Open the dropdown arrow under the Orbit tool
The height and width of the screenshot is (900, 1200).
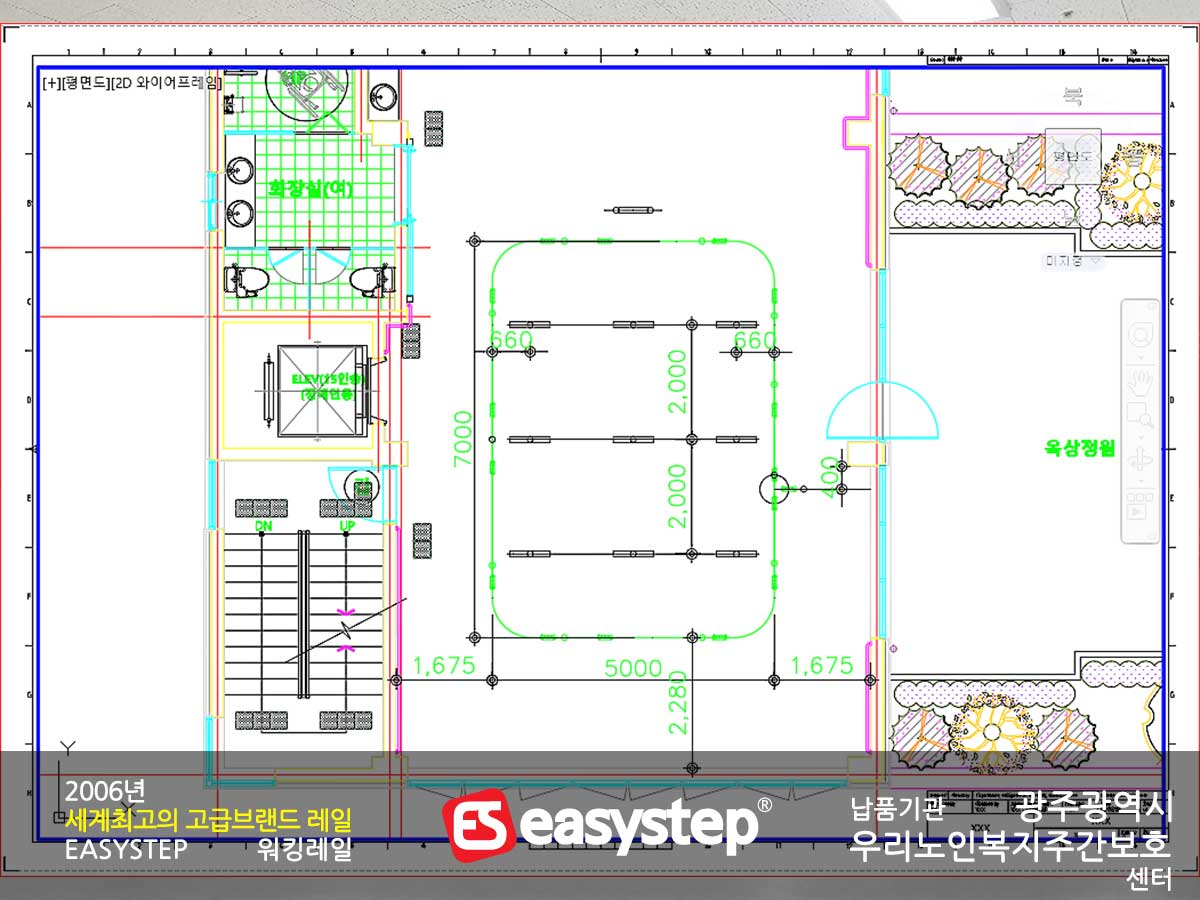pyautogui.click(x=1140, y=480)
